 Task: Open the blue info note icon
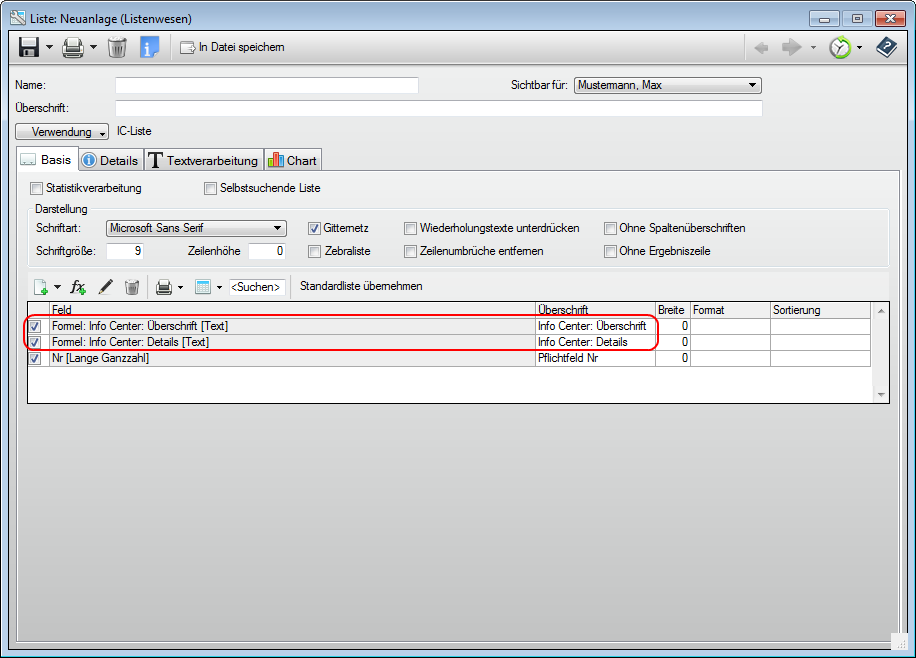coord(149,47)
